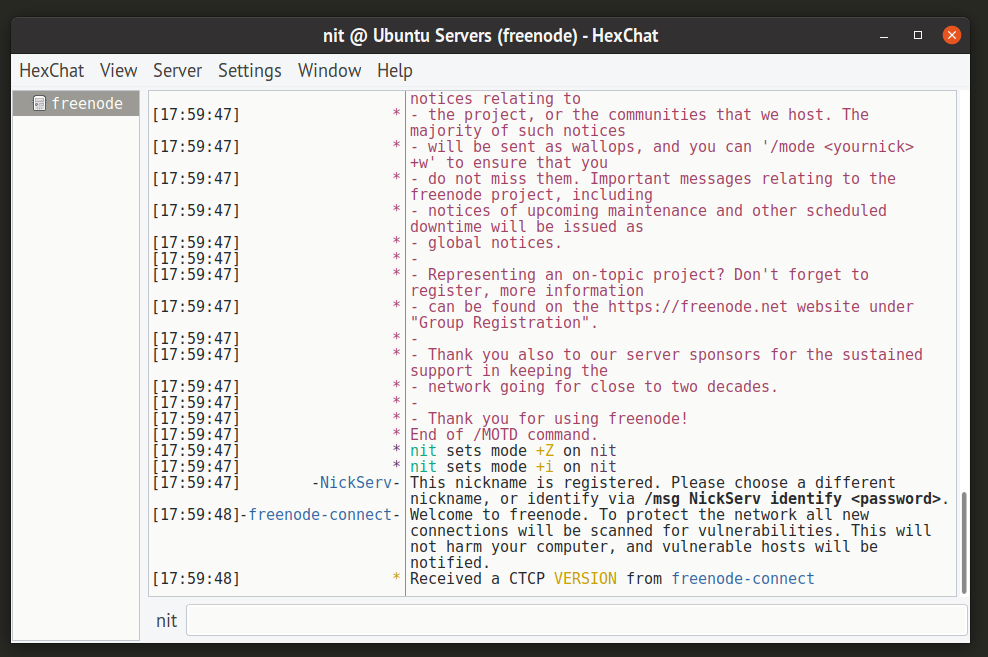This screenshot has width=988, height=657.
Task: Close the HexChat window
Action: (952, 35)
